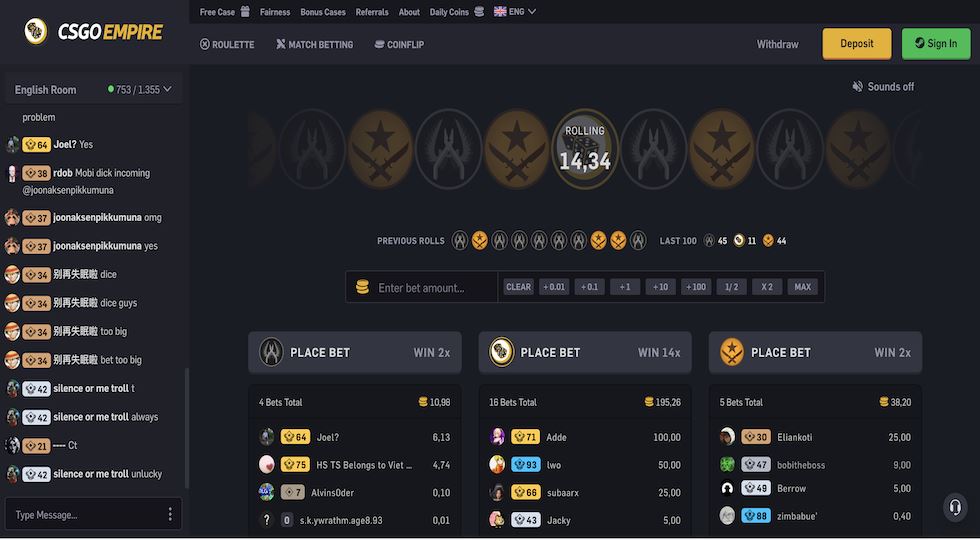The image size is (980, 540).
Task: Click the Type Message chat field
Action: click(x=85, y=514)
